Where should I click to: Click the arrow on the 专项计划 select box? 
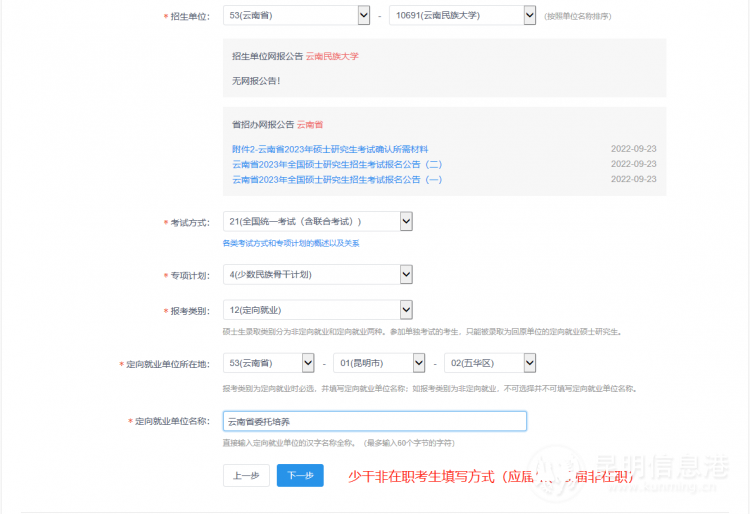[x=405, y=274]
